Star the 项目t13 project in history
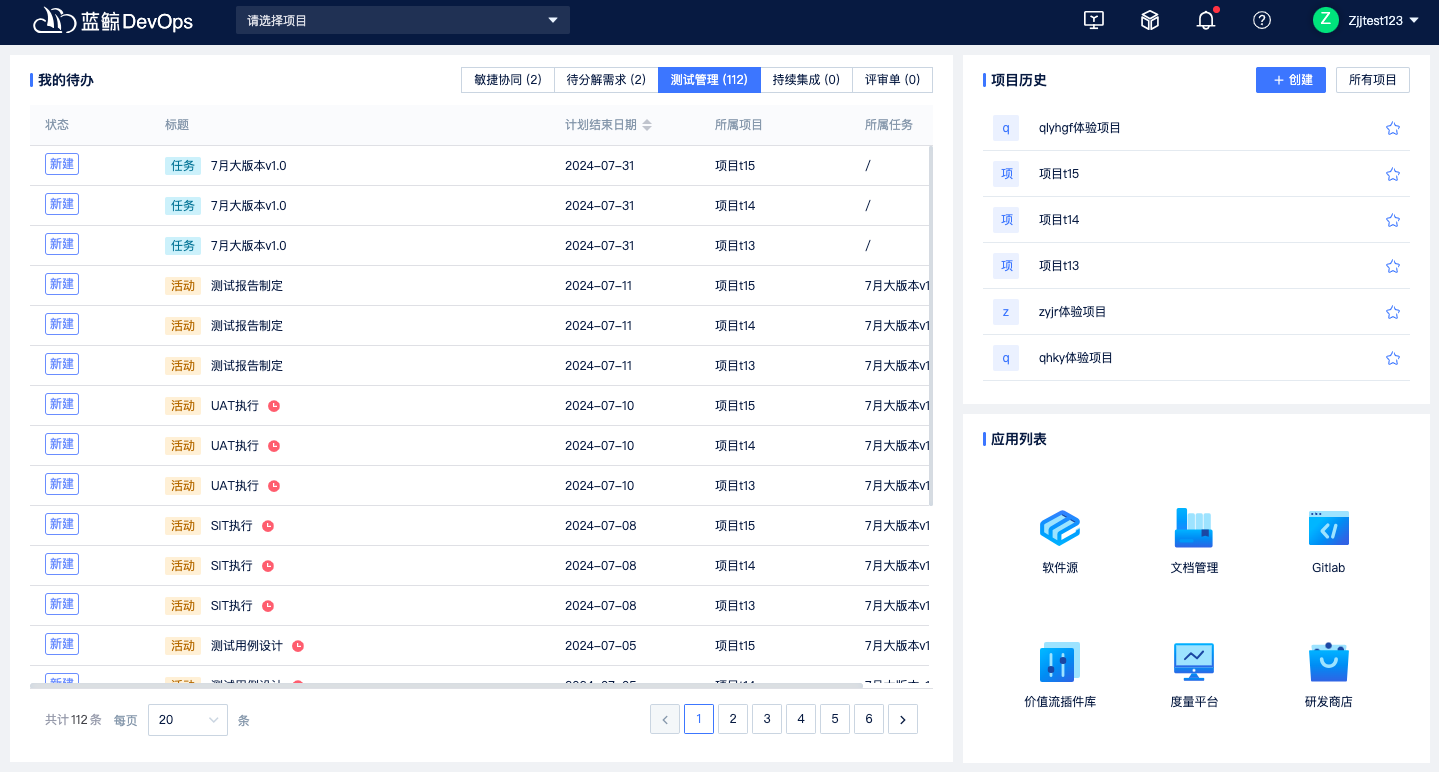Screen dimensions: 1439x772 [x=1392, y=266]
